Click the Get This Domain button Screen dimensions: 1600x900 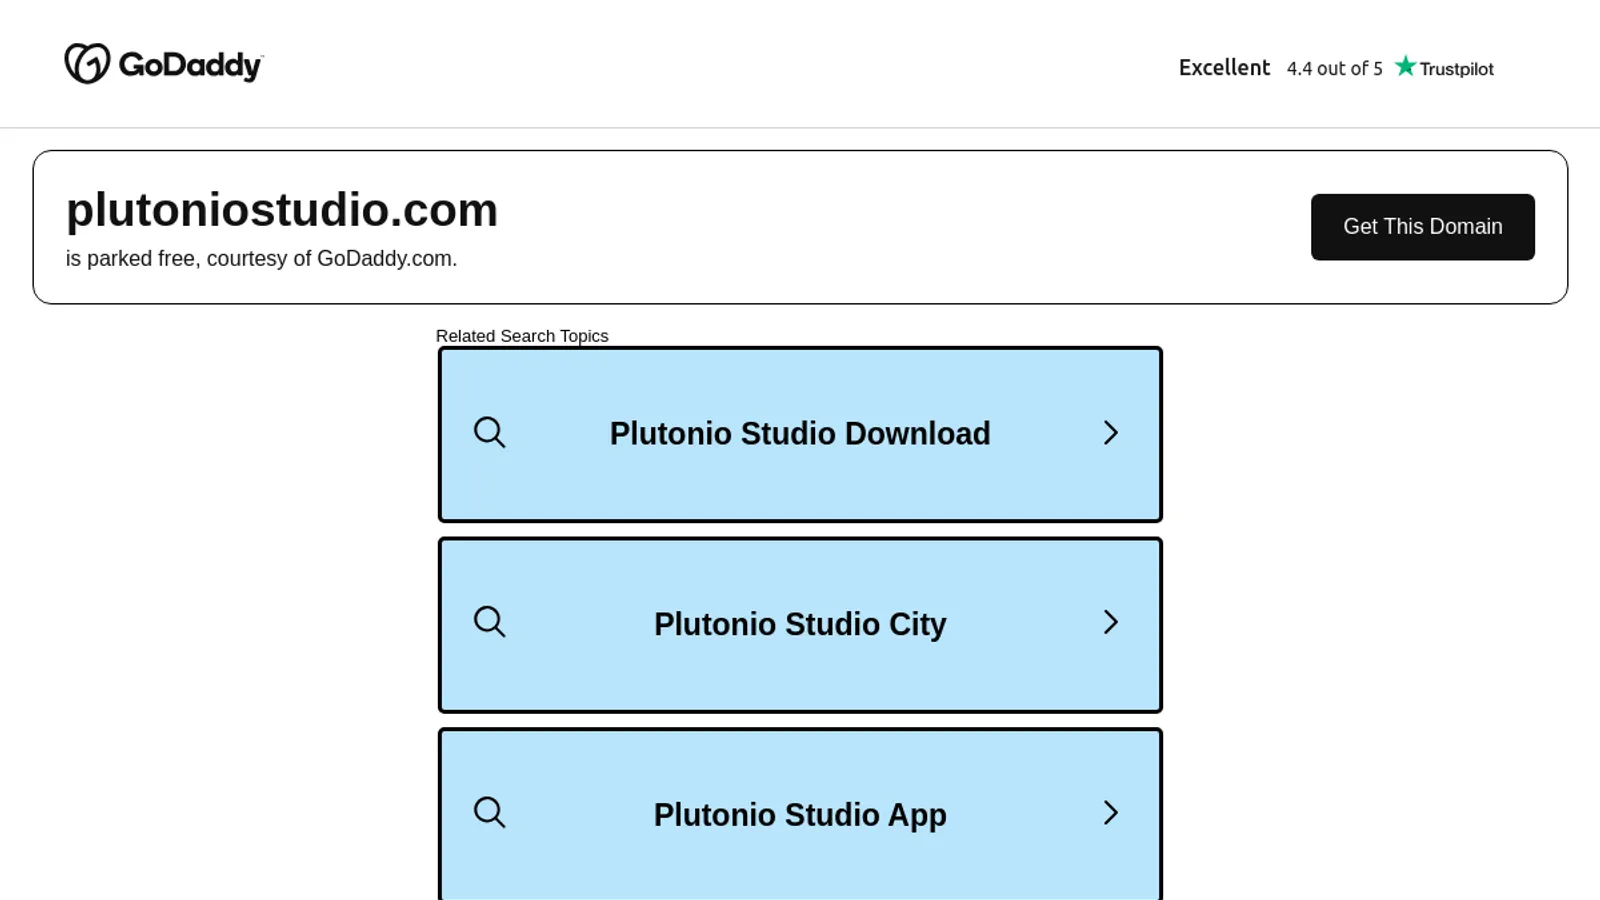1422,227
